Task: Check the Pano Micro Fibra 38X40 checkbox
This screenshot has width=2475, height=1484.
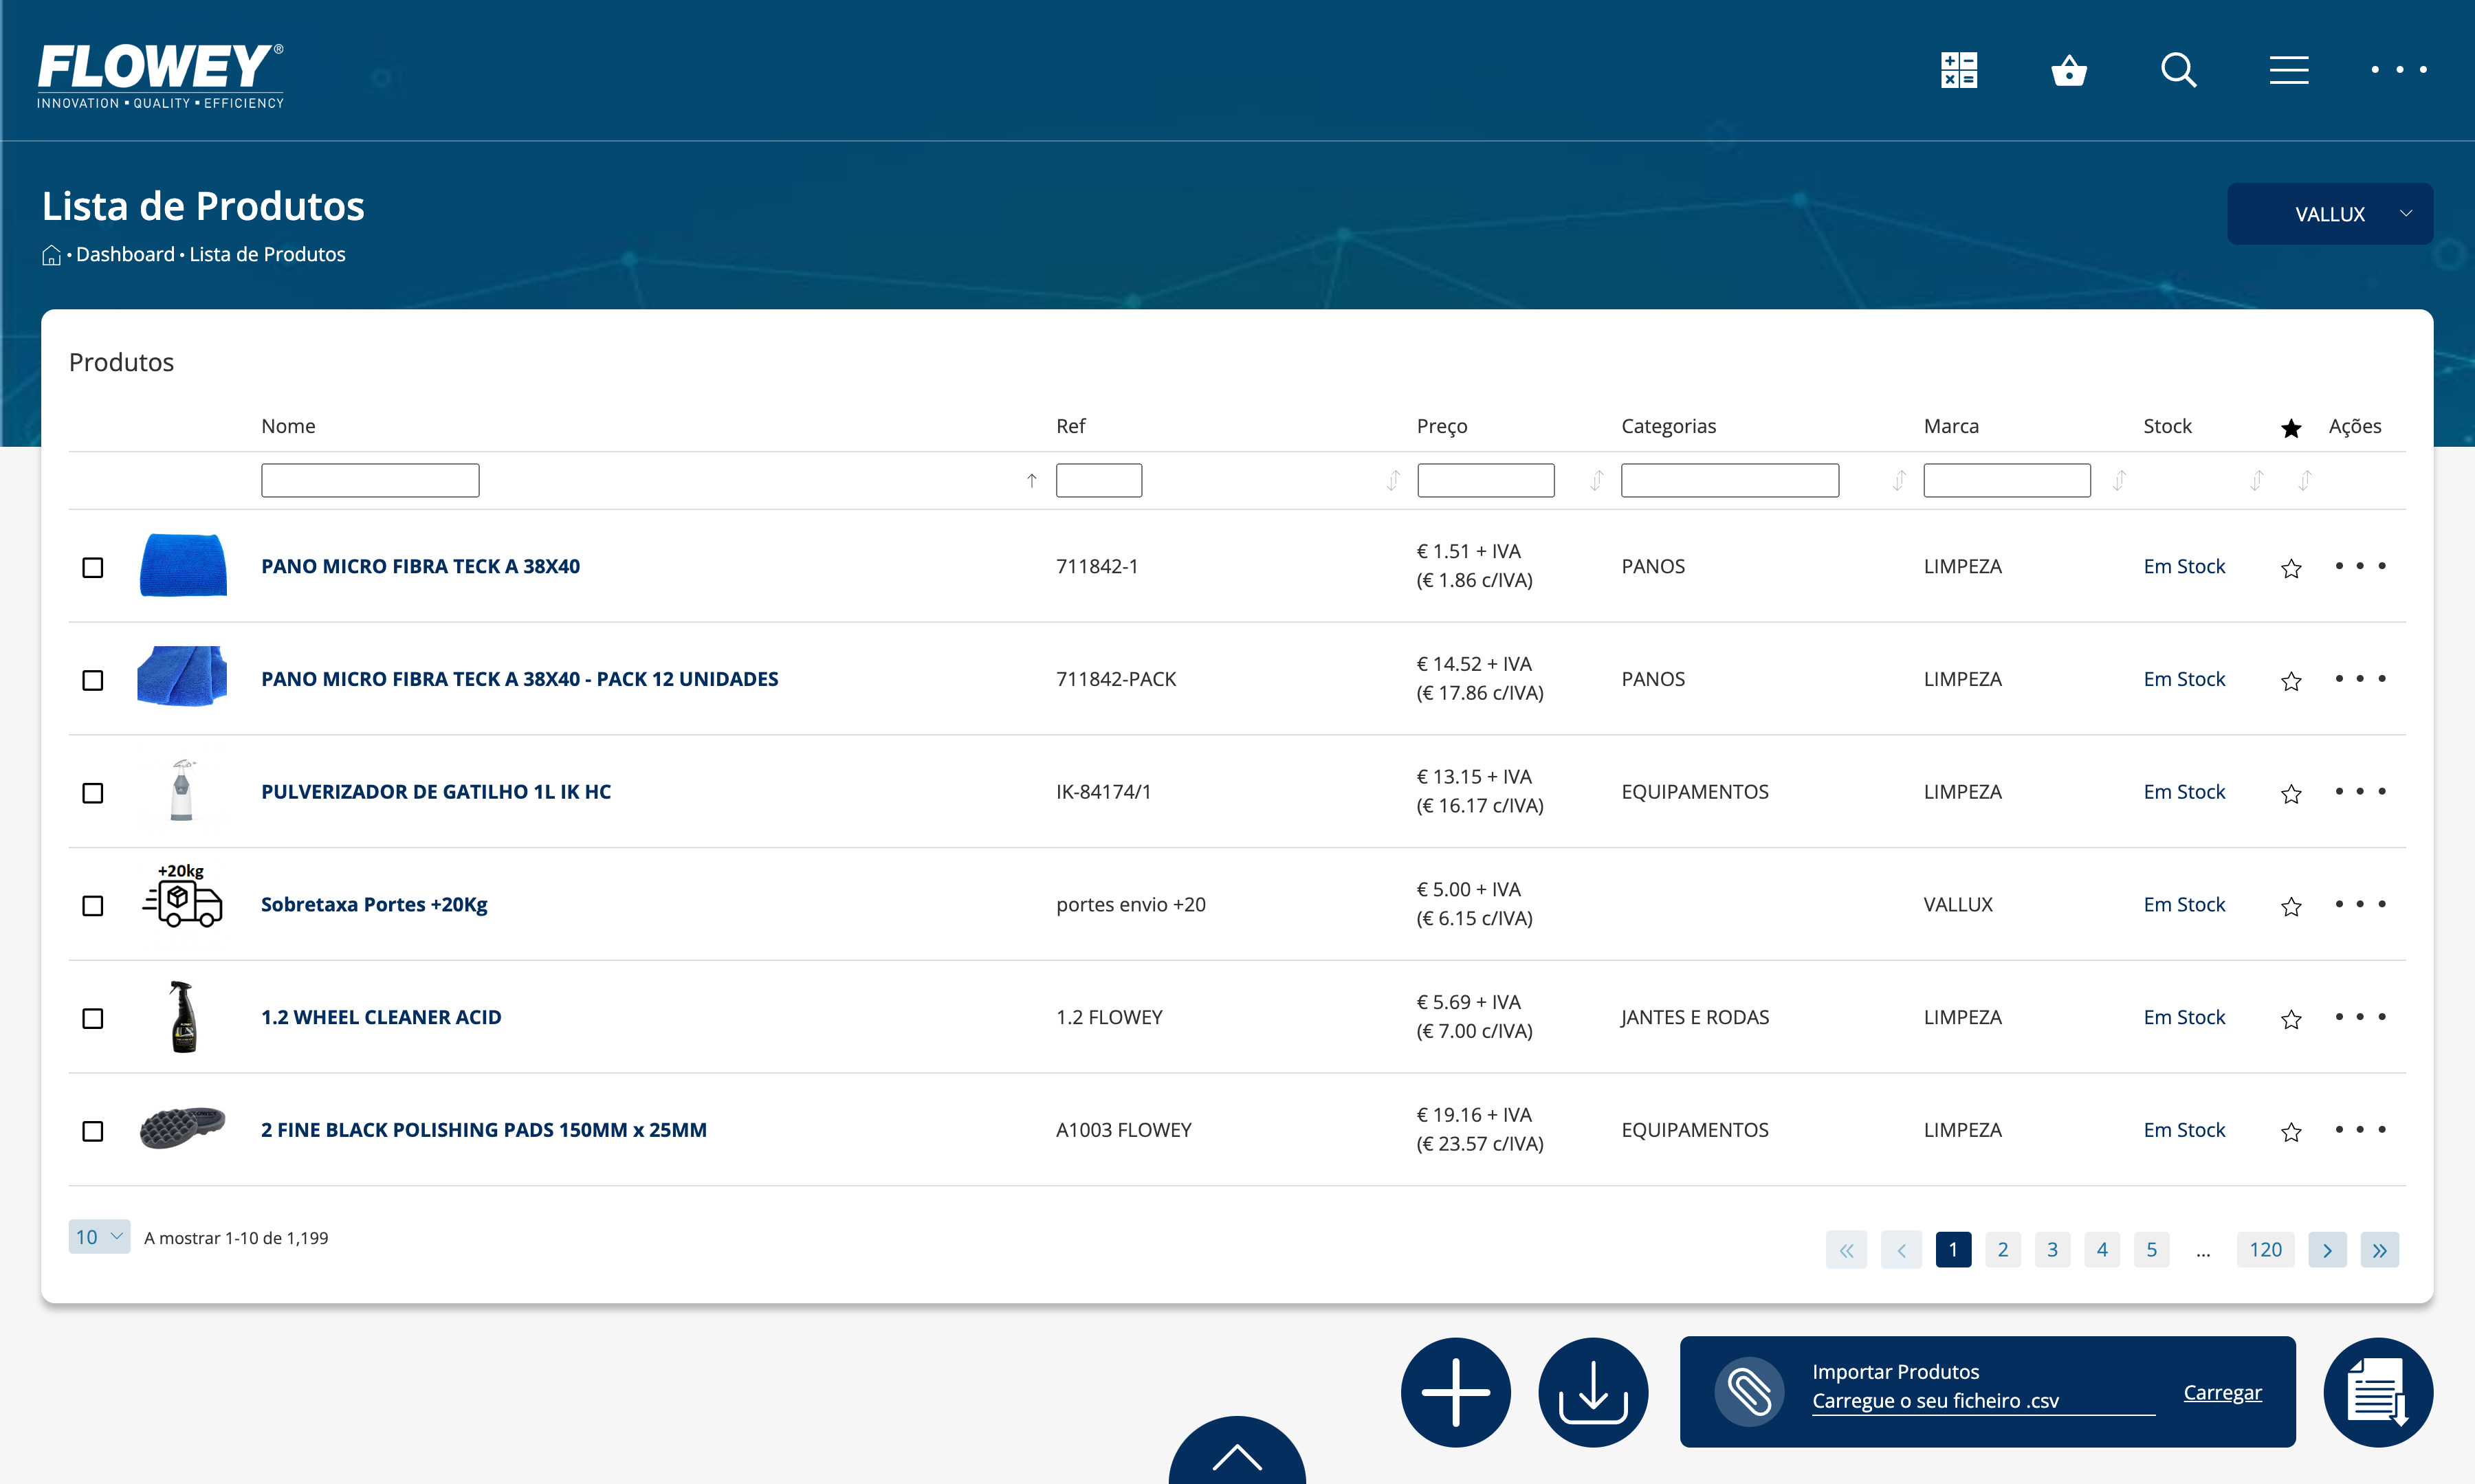Action: tap(93, 567)
